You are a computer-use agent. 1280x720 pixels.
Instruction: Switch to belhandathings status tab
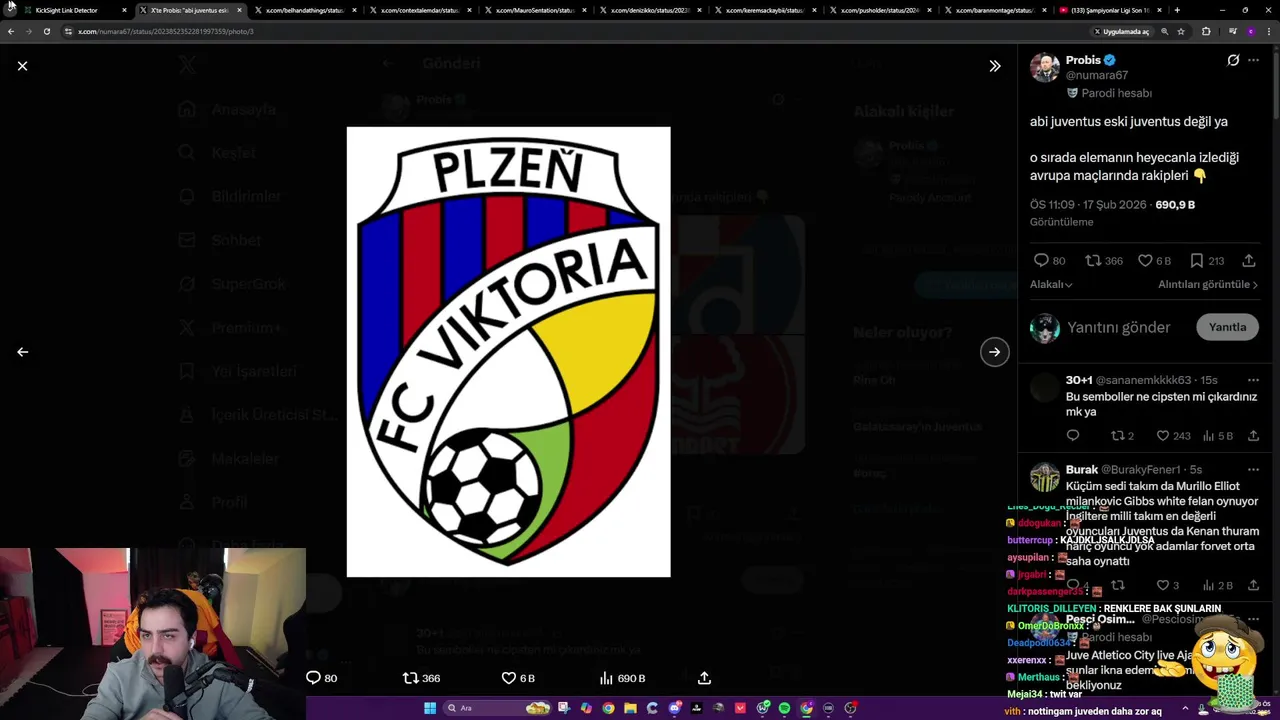click(304, 10)
